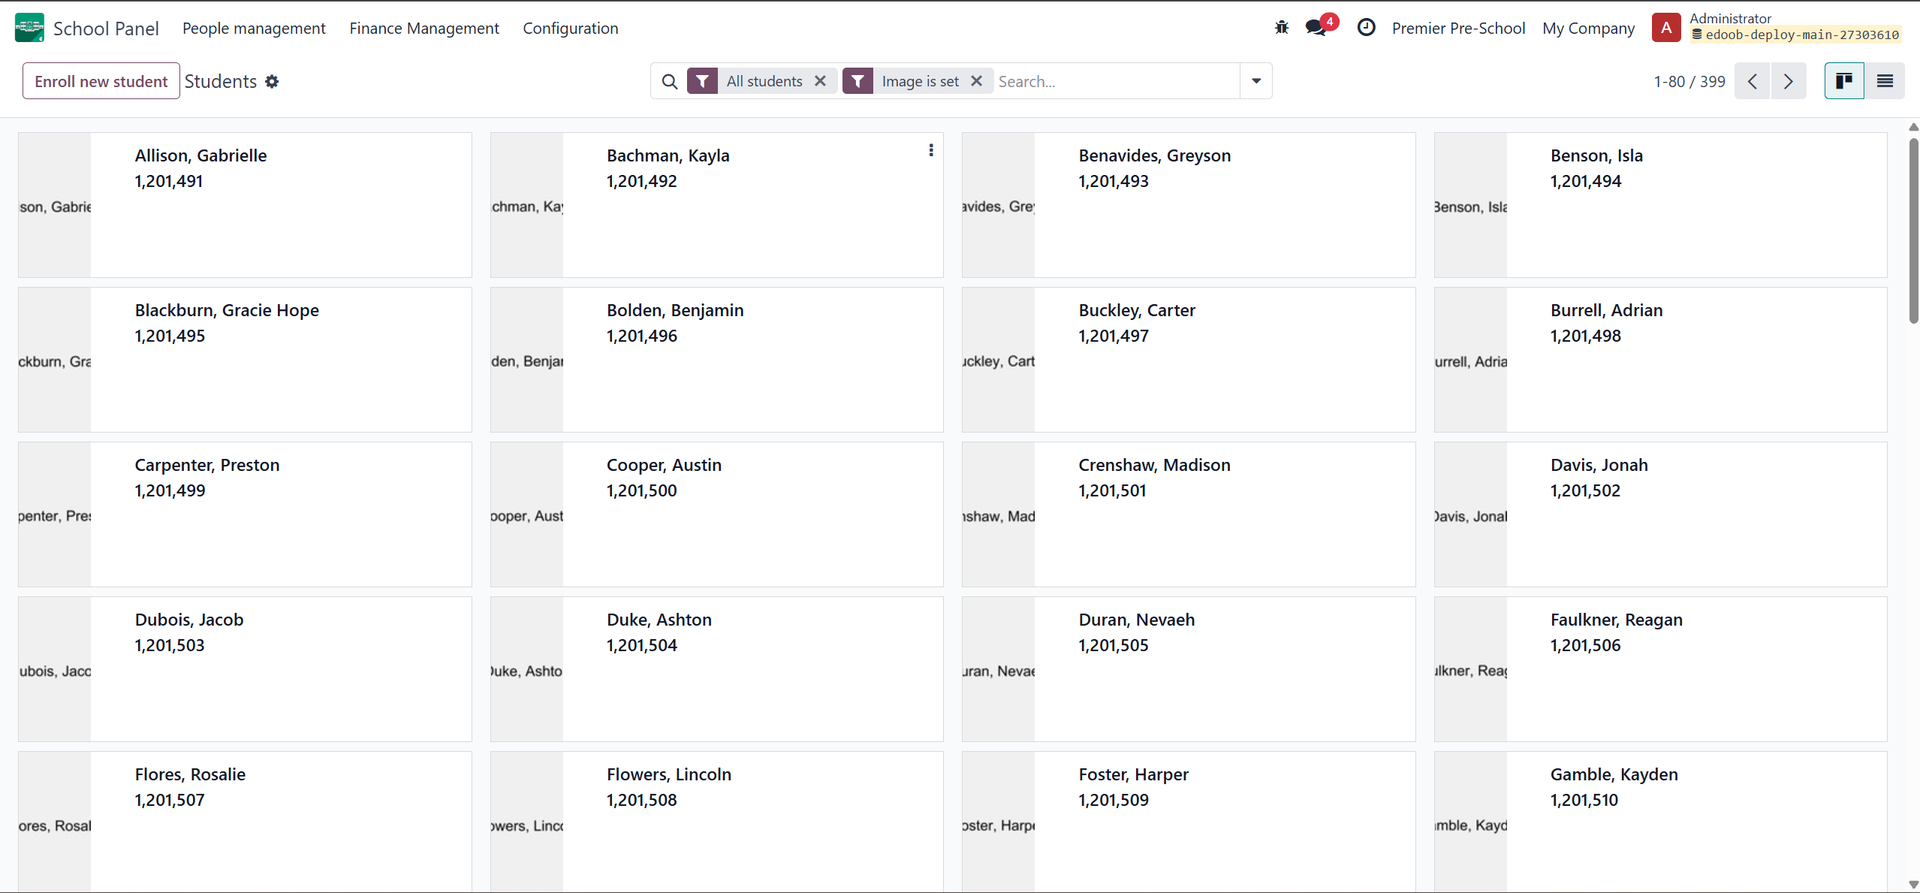Open the activities clock icon
This screenshot has width=1920, height=893.
click(x=1366, y=28)
